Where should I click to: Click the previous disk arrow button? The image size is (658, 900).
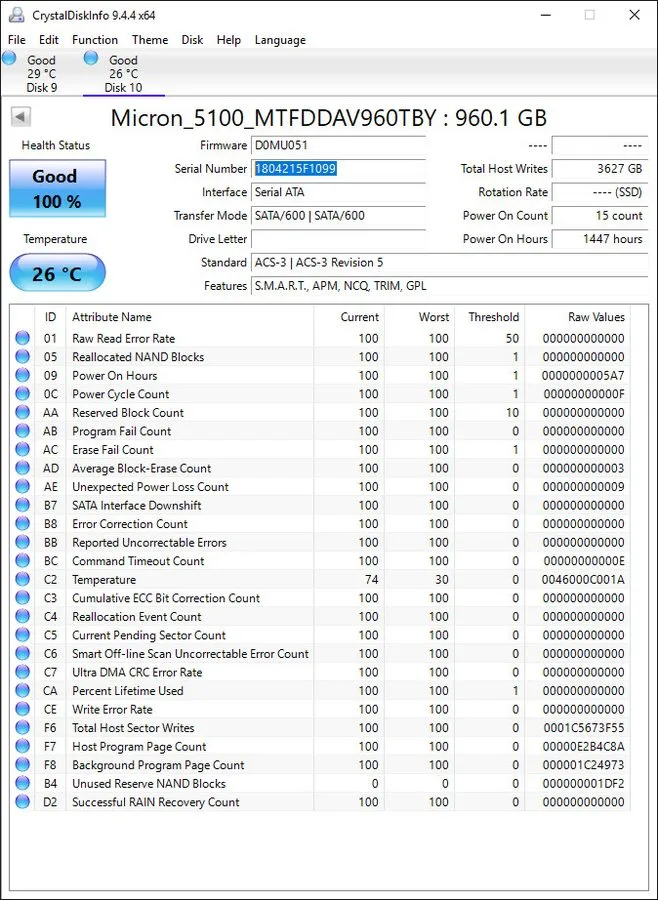coord(20,117)
